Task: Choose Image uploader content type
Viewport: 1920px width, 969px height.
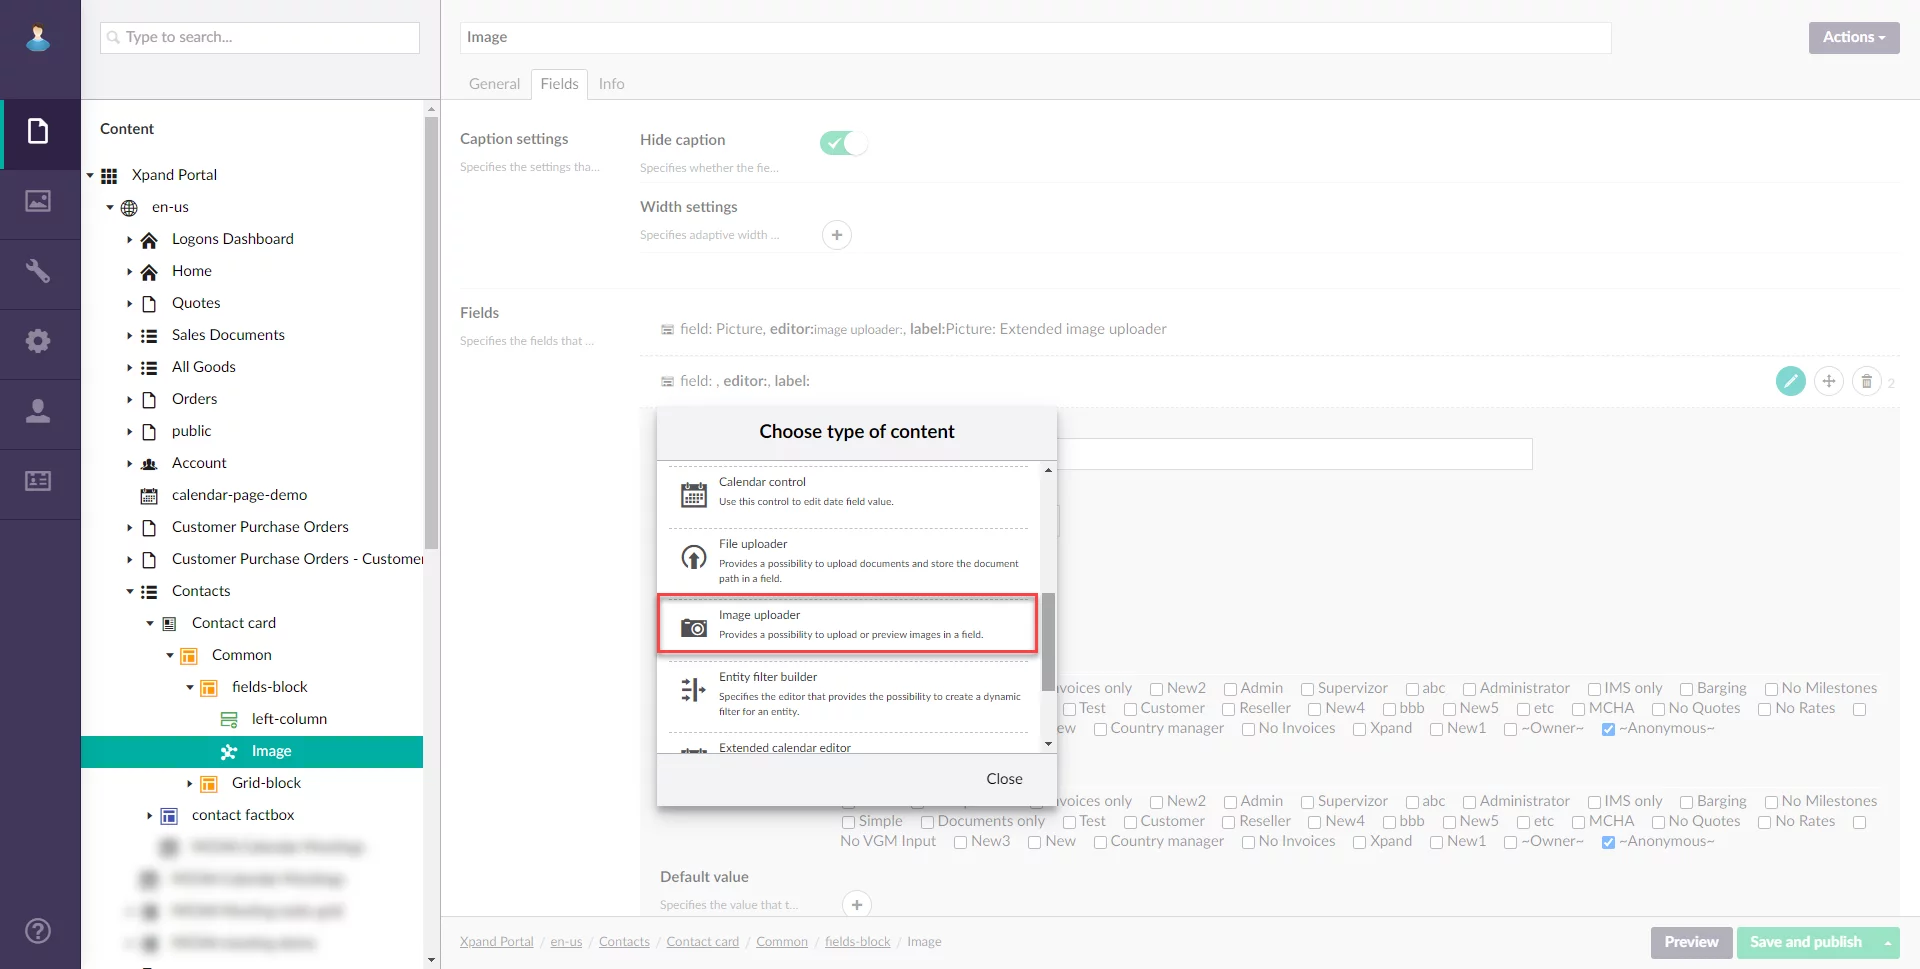Action: (847, 625)
